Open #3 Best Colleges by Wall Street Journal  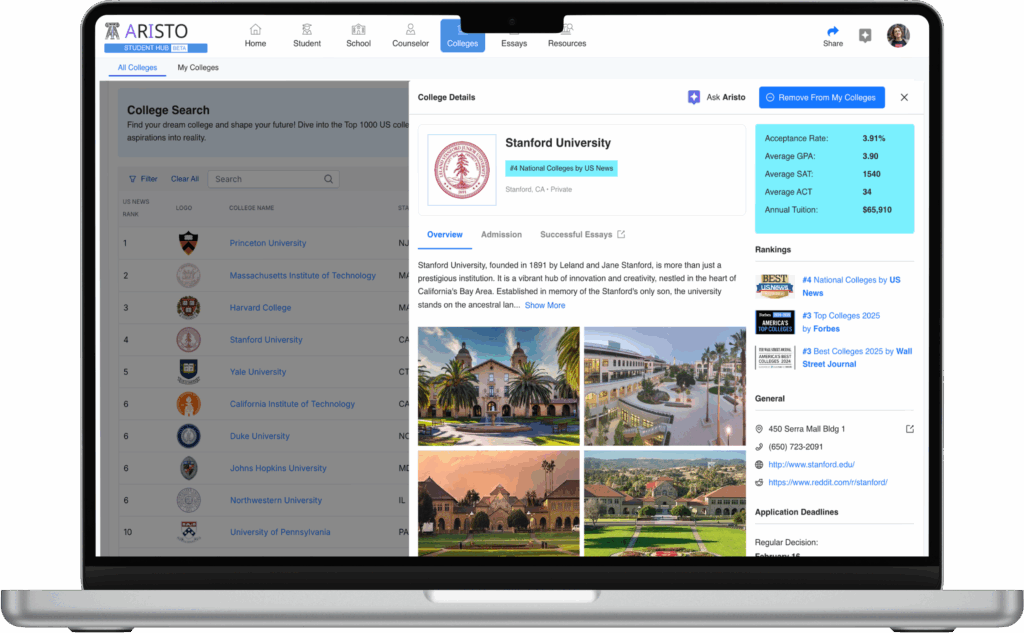pyautogui.click(x=857, y=357)
